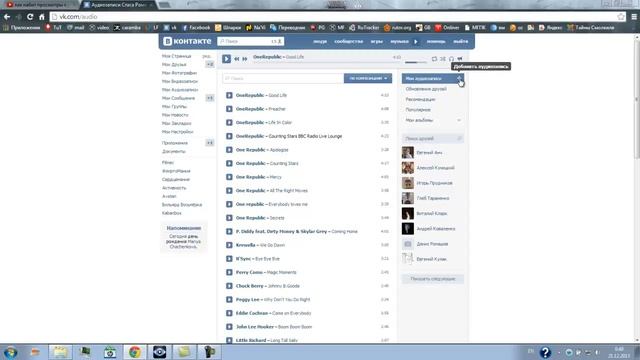Play Chuck Berry – Johnny B Goode

tap(229, 286)
